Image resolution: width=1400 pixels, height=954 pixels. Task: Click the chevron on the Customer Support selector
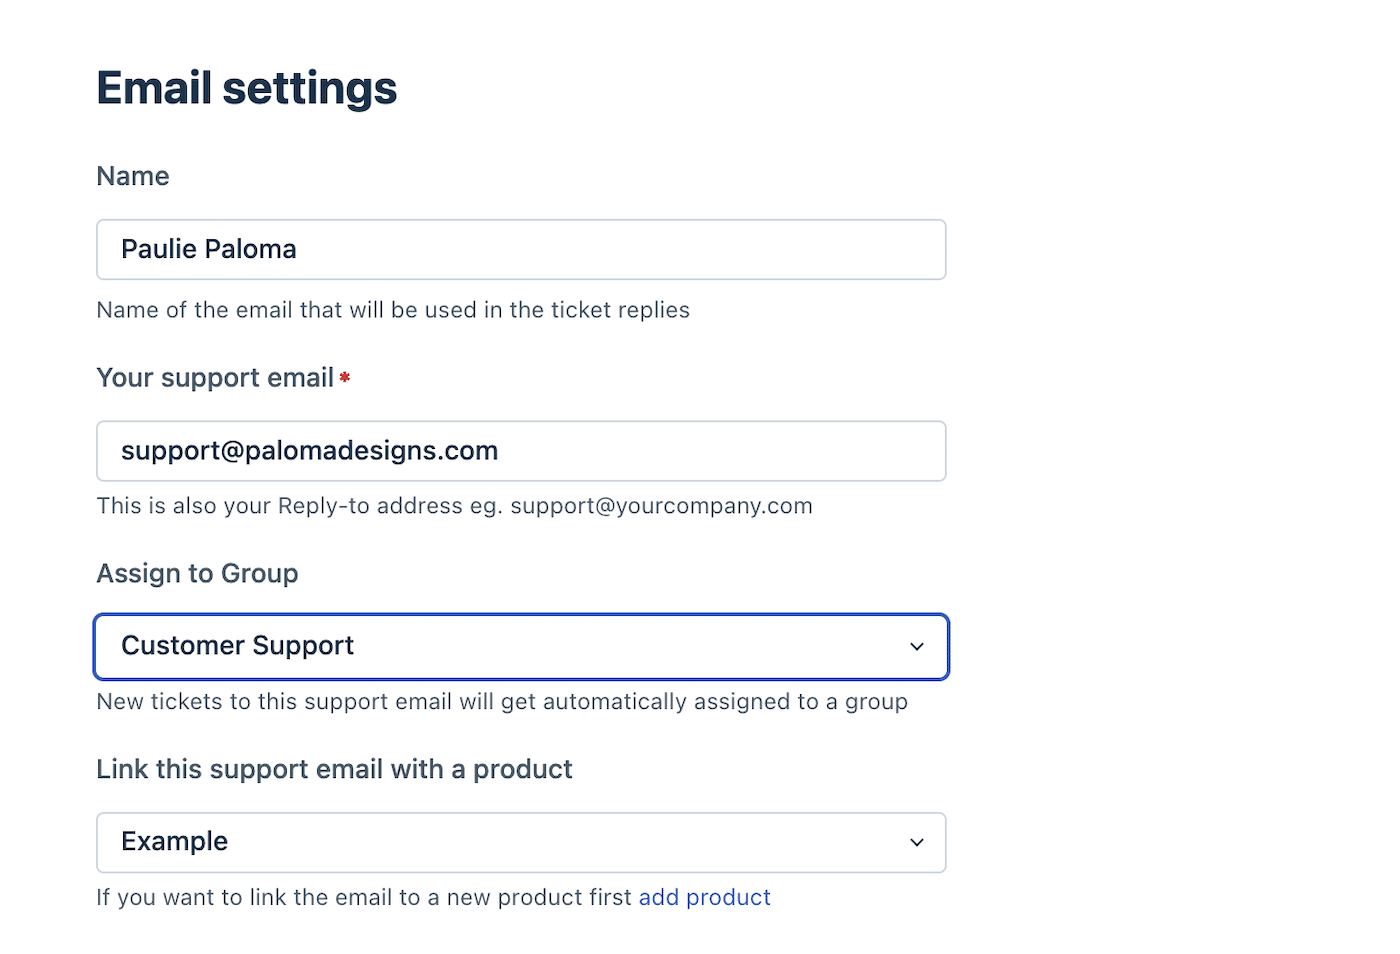(x=916, y=646)
